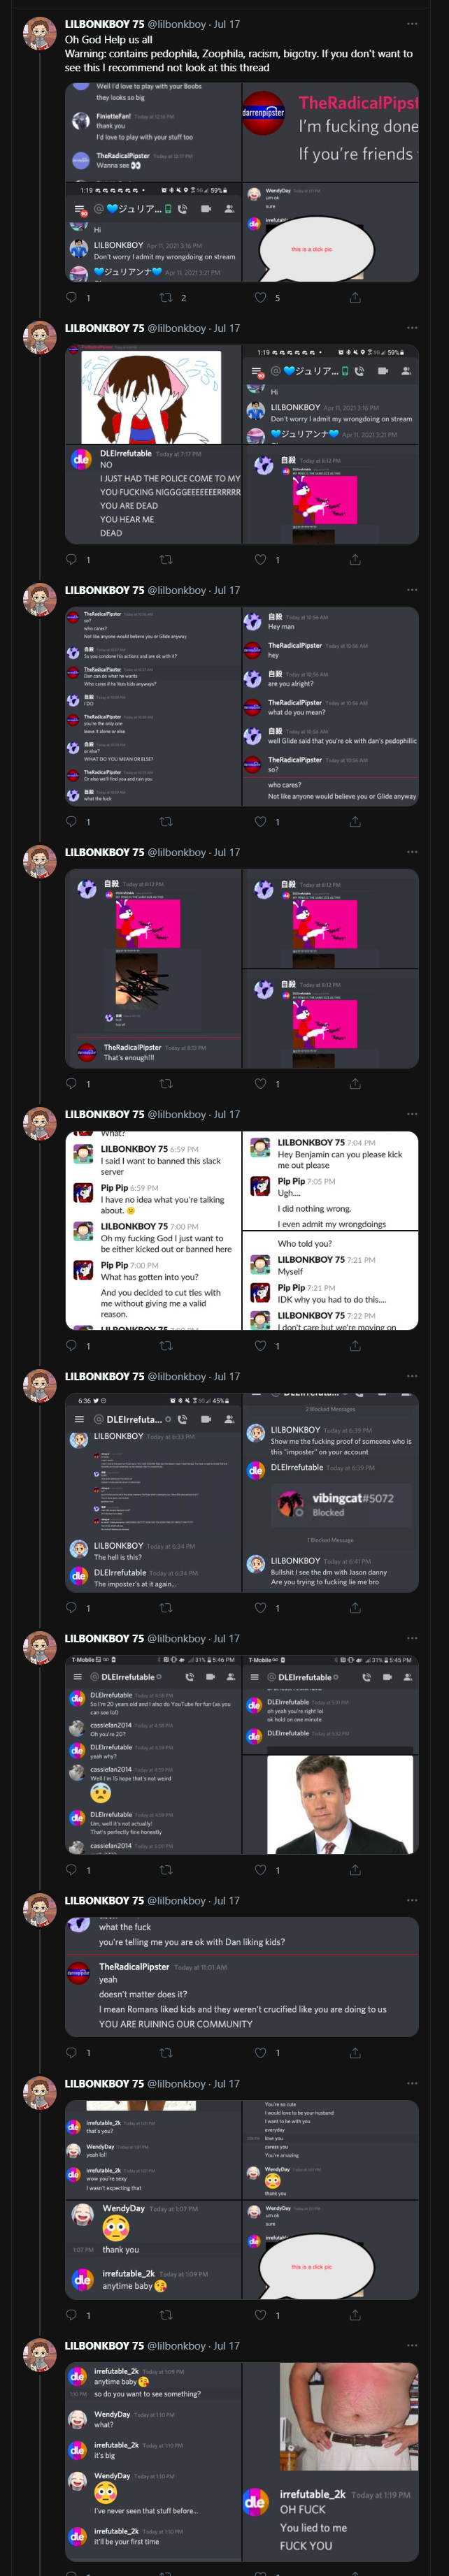Retweet the tweet containing the man-in-suit photo
The width and height of the screenshot is (449, 2576).
pyautogui.click(x=166, y=1869)
